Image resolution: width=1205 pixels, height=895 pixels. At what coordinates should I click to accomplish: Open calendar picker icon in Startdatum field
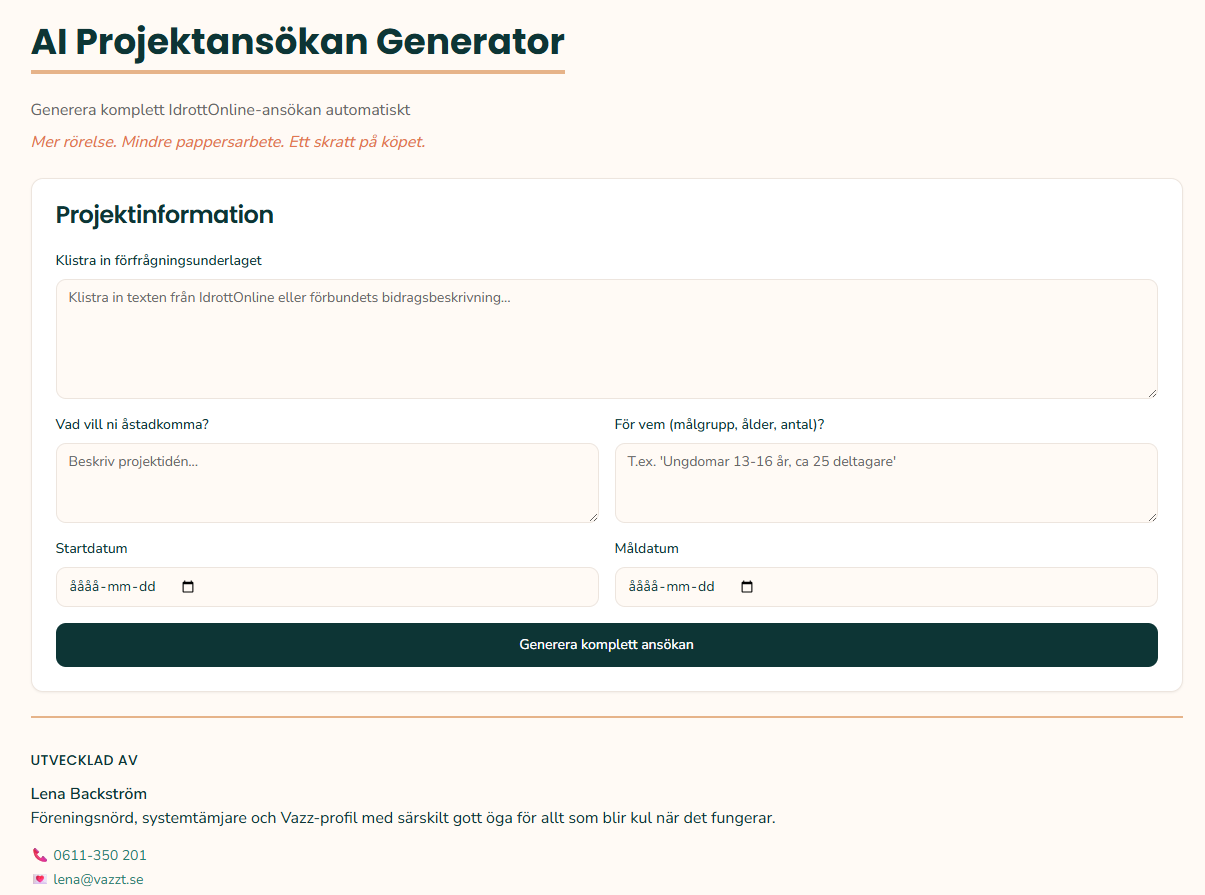click(188, 587)
